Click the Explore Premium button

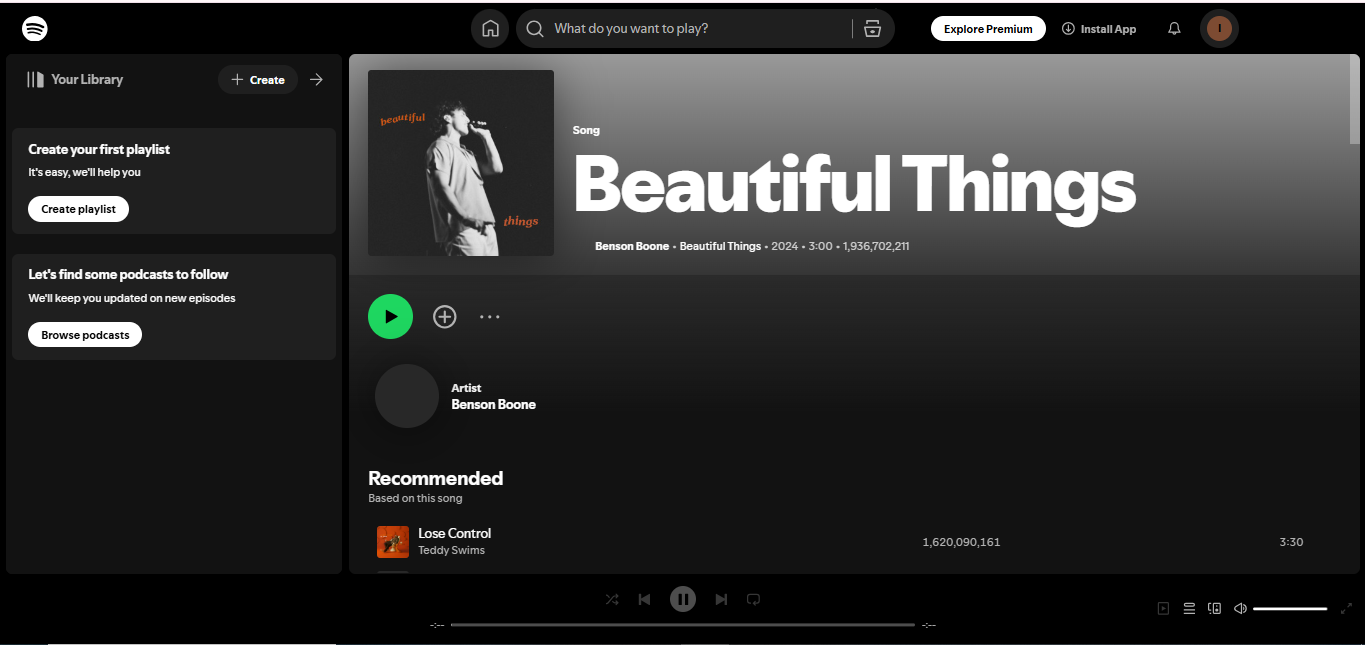(x=988, y=28)
